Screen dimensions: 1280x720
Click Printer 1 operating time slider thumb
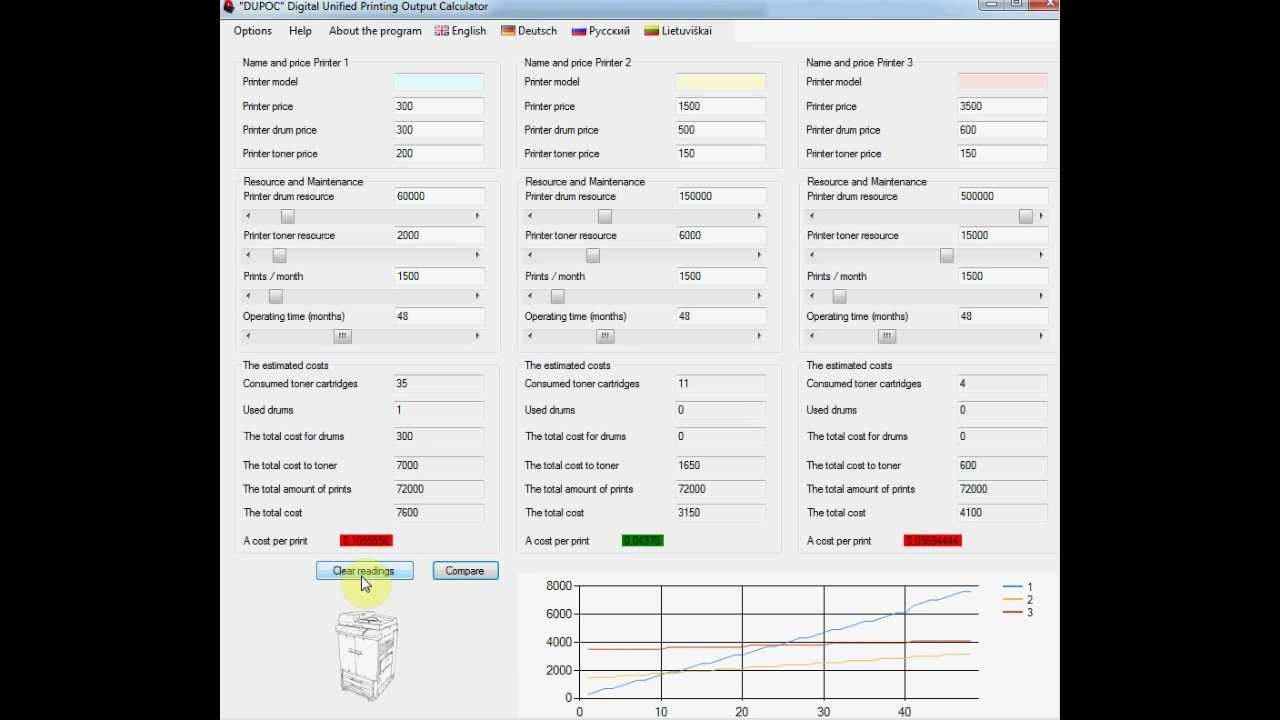(x=342, y=336)
